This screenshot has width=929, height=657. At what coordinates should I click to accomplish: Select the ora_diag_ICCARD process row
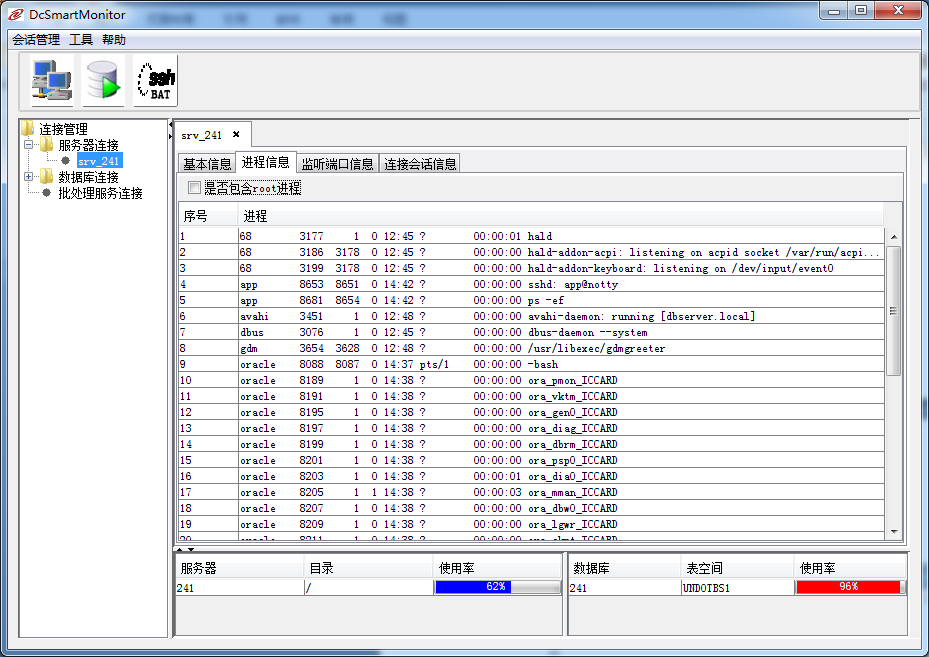click(531, 428)
